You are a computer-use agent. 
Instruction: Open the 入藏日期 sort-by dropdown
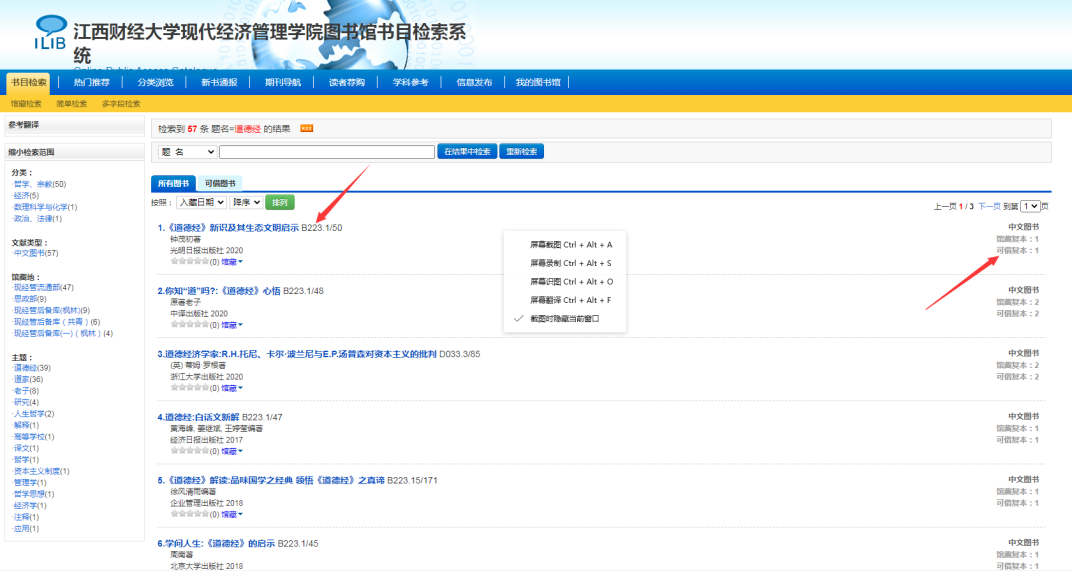pos(200,202)
